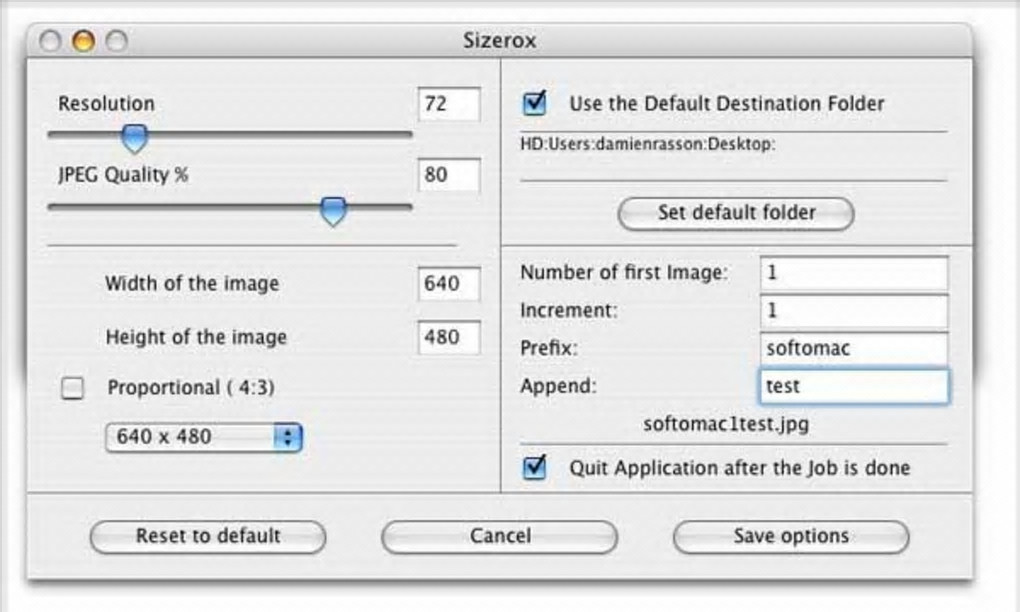Click the Increment input field
The height and width of the screenshot is (612, 1020).
point(853,311)
